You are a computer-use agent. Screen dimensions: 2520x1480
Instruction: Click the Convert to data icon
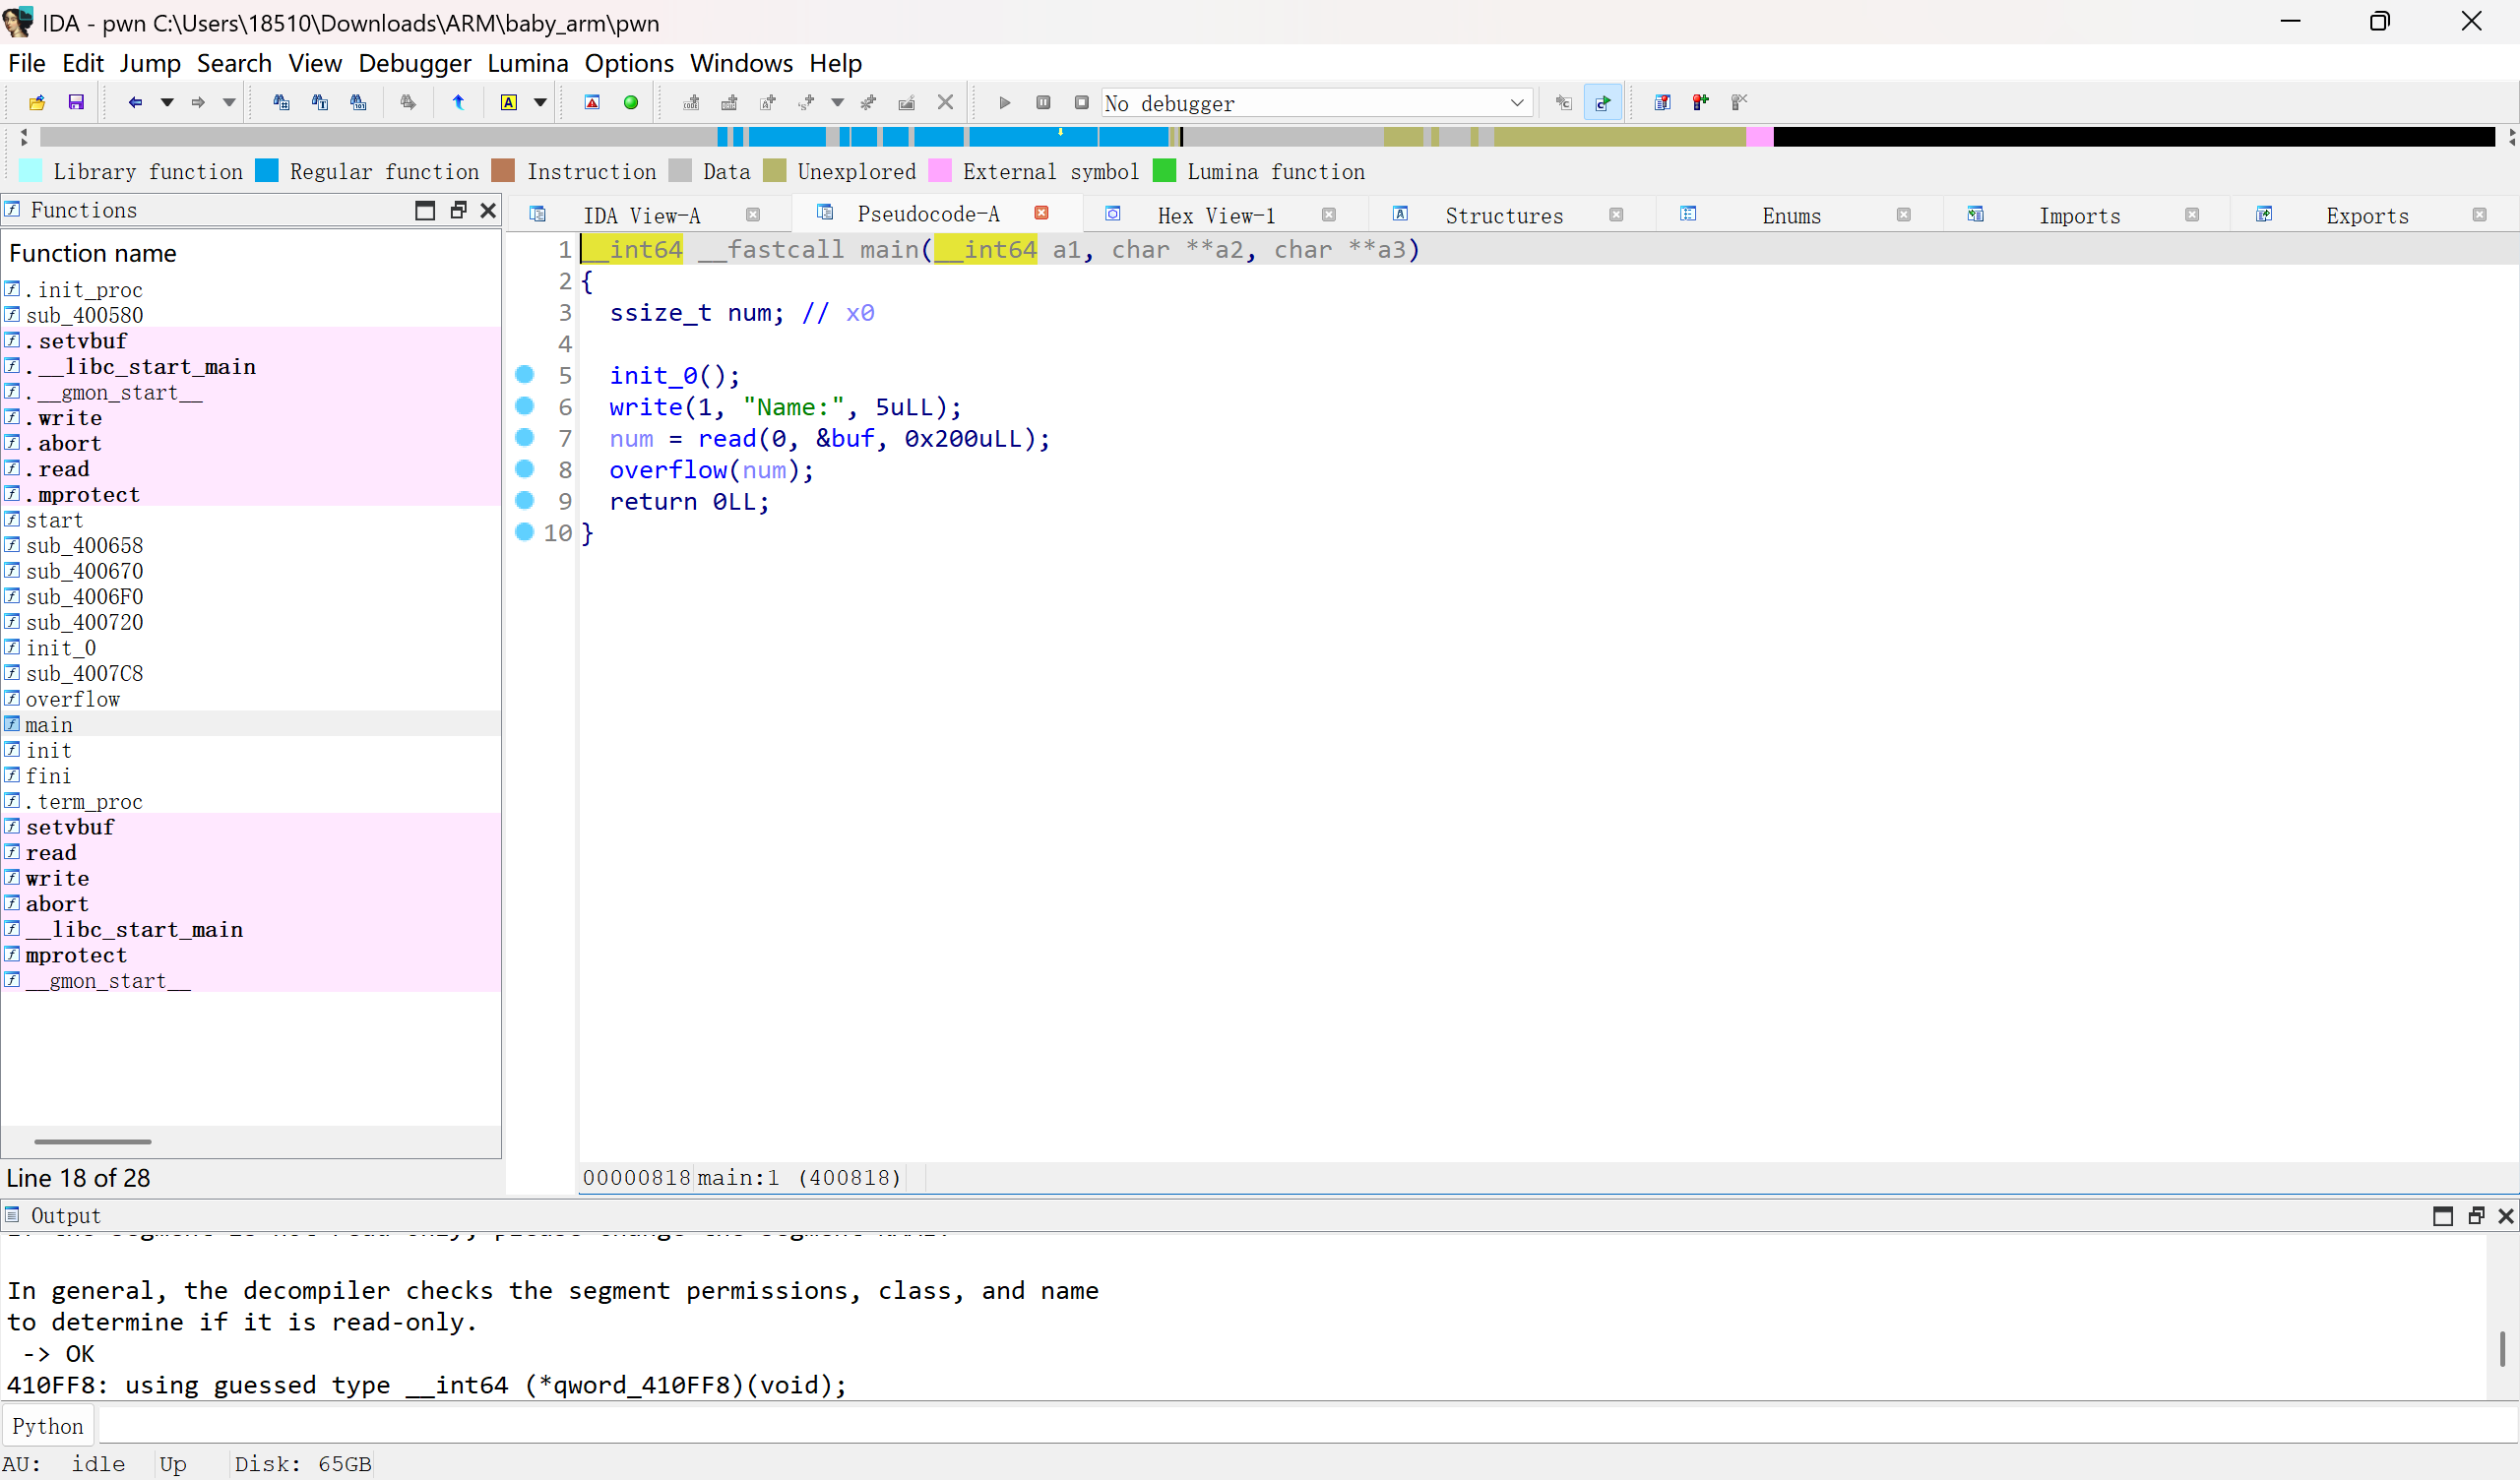(730, 102)
